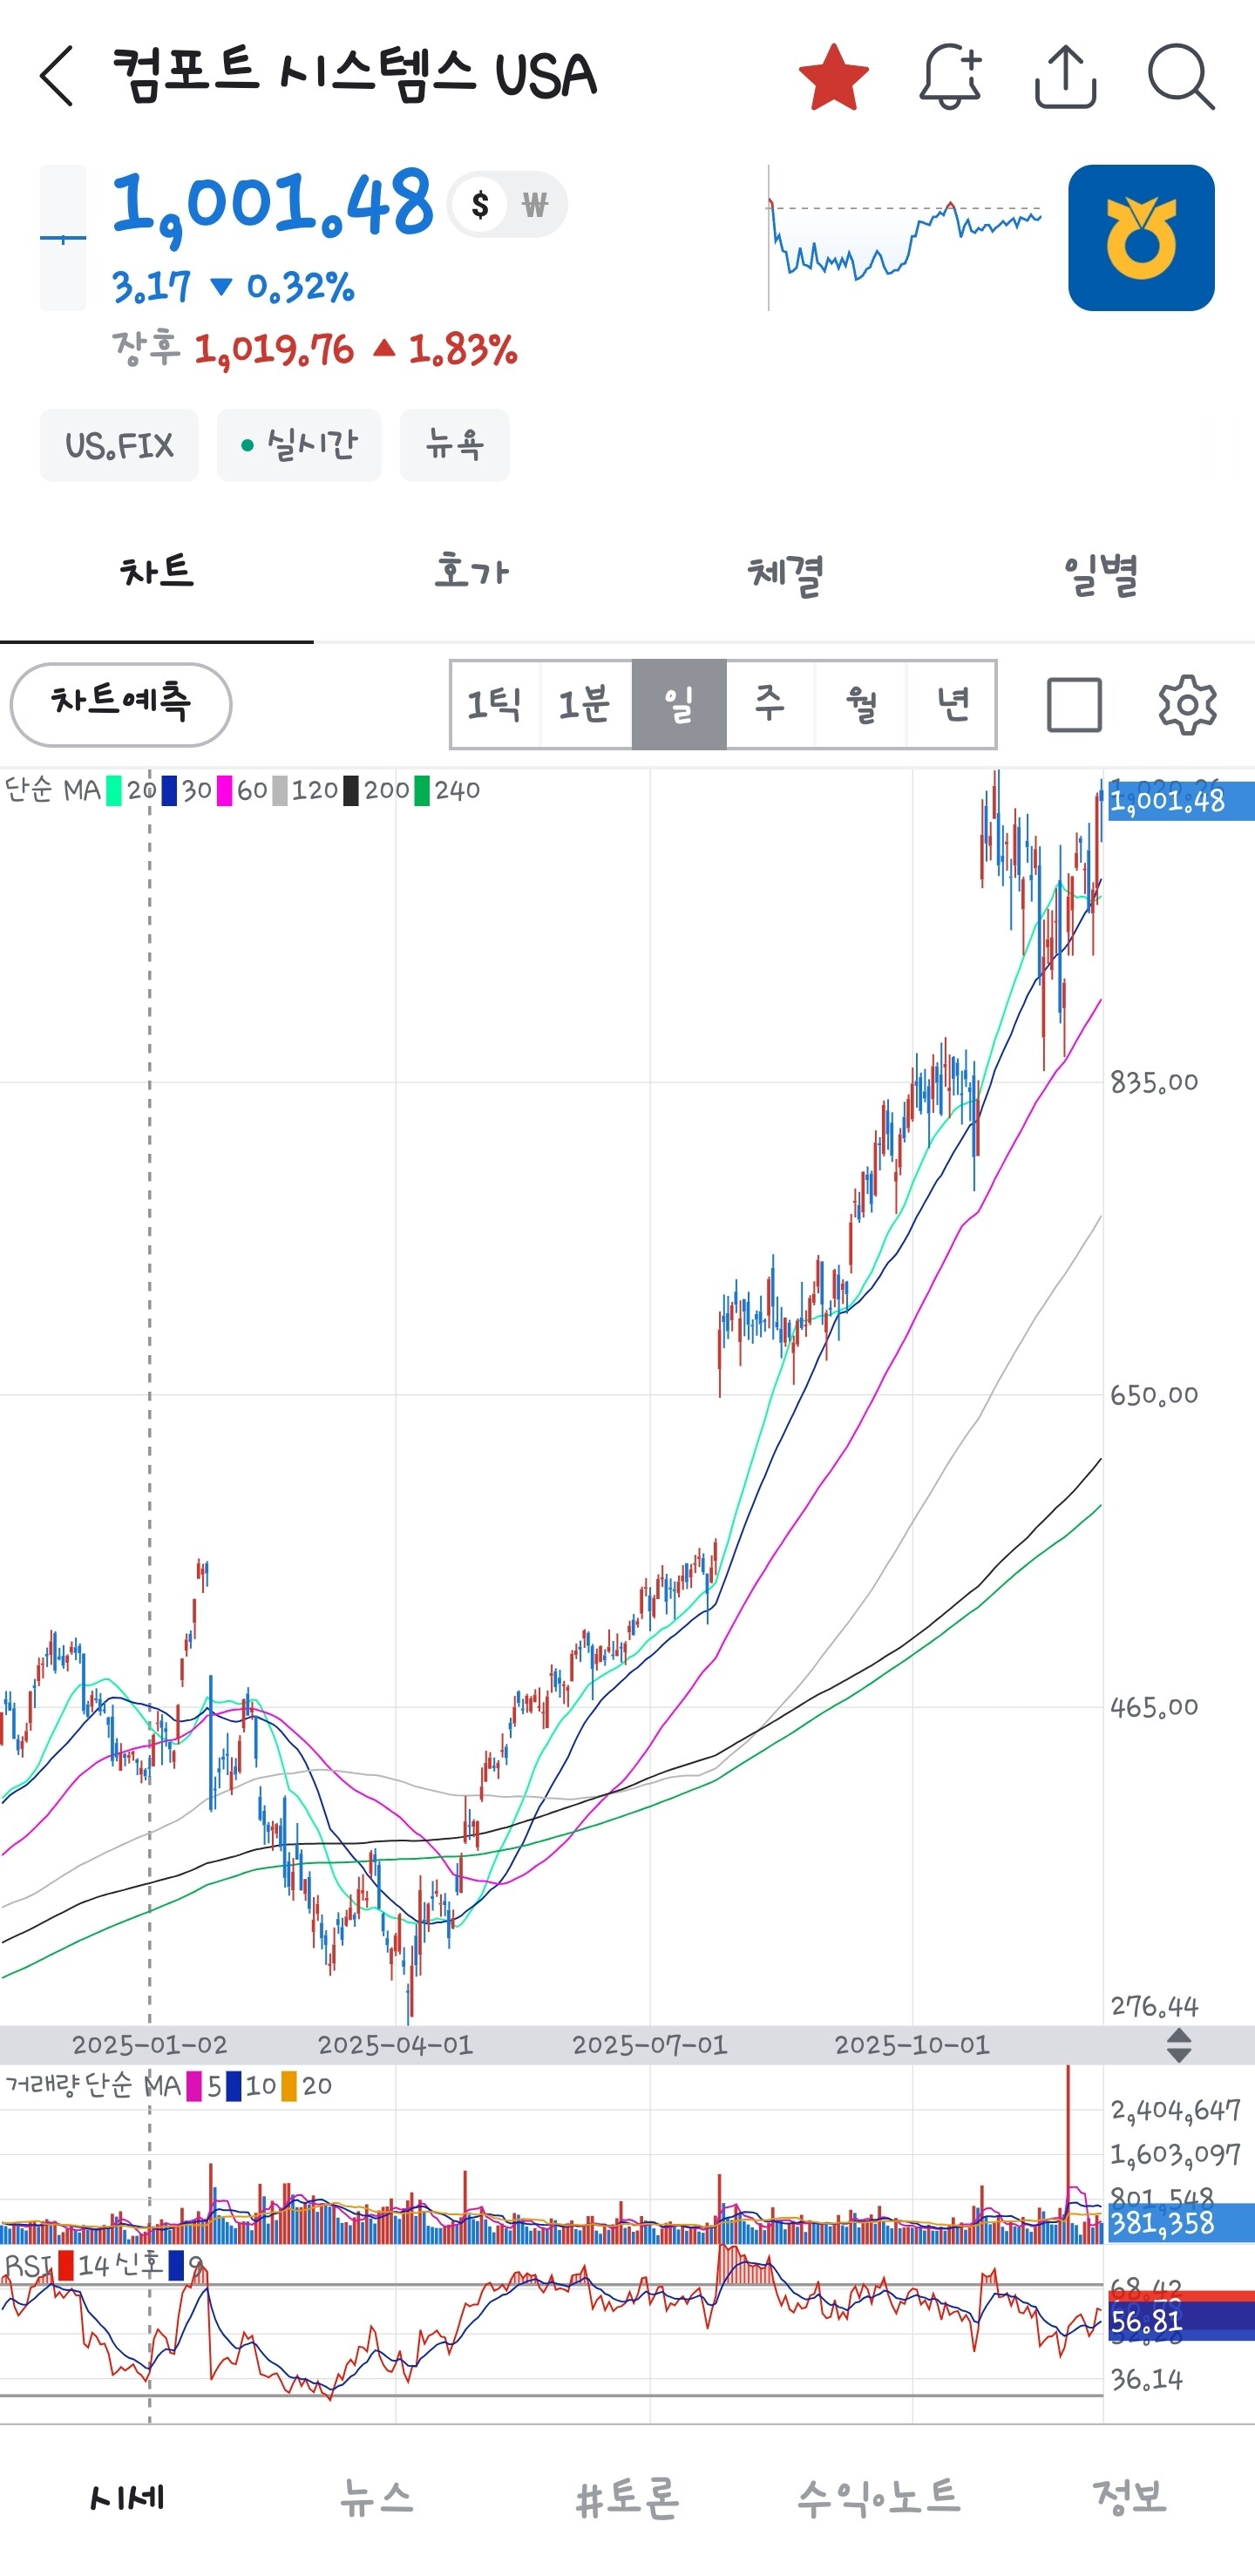Tap the back arrow icon
Viewport: 1255px width, 2576px height.
pos(57,76)
